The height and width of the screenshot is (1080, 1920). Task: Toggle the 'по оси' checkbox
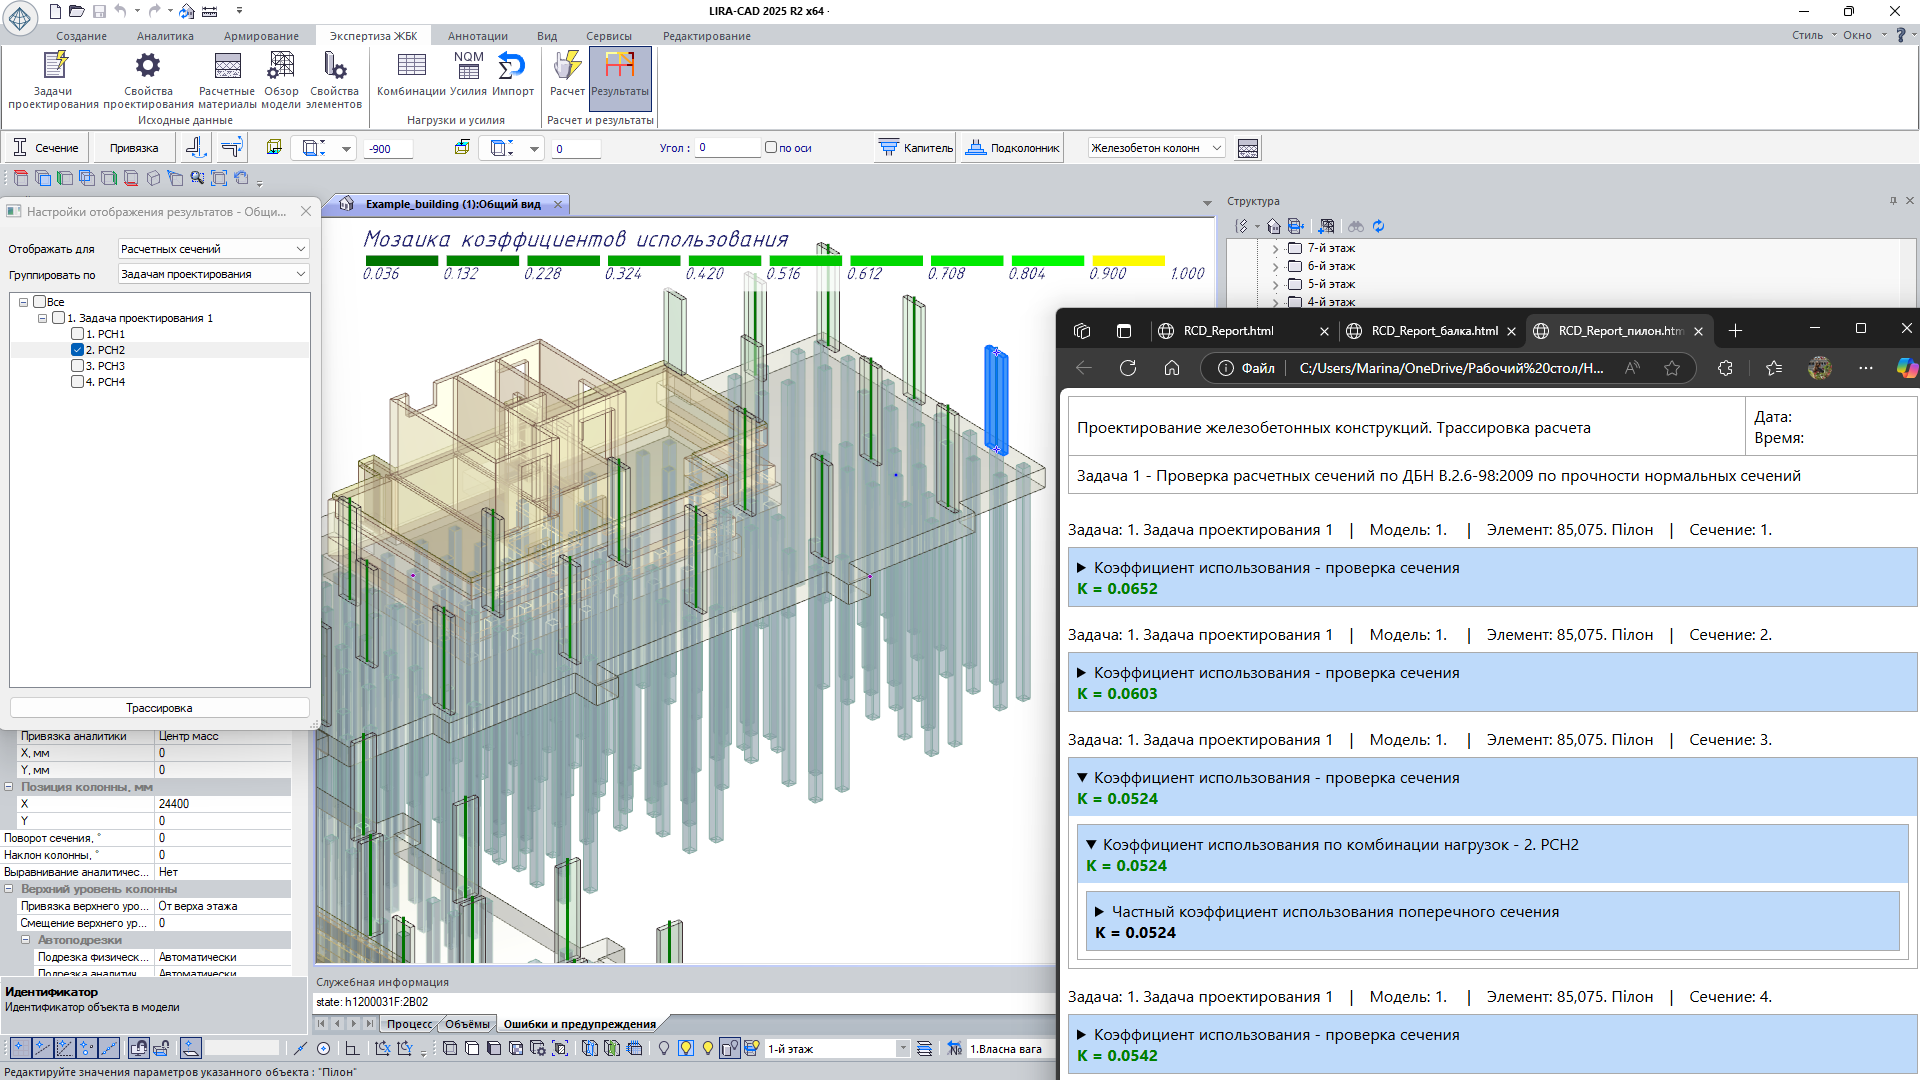771,147
